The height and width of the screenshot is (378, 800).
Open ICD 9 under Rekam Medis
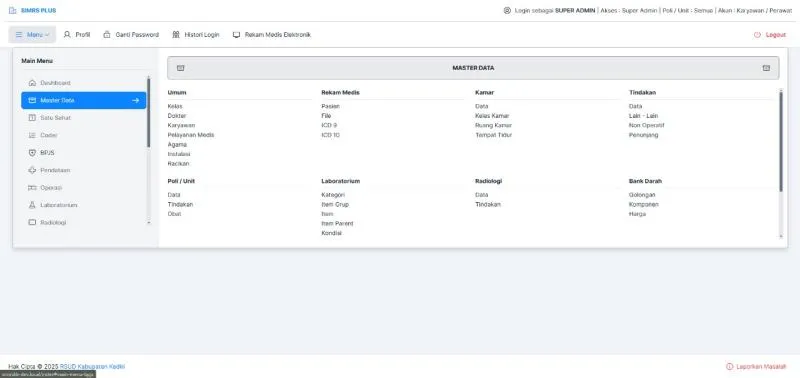click(329, 125)
